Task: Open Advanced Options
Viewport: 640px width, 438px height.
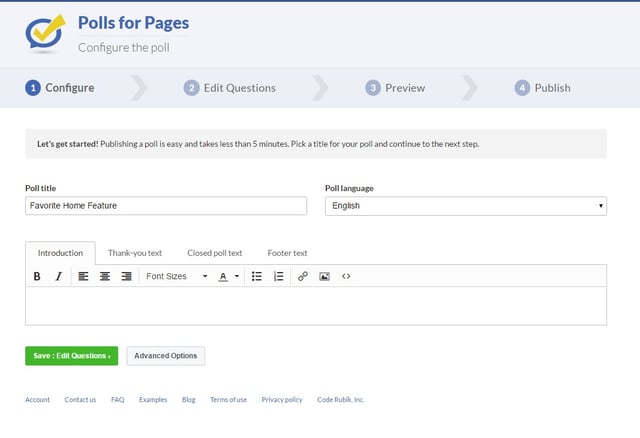Action: pyautogui.click(x=166, y=356)
